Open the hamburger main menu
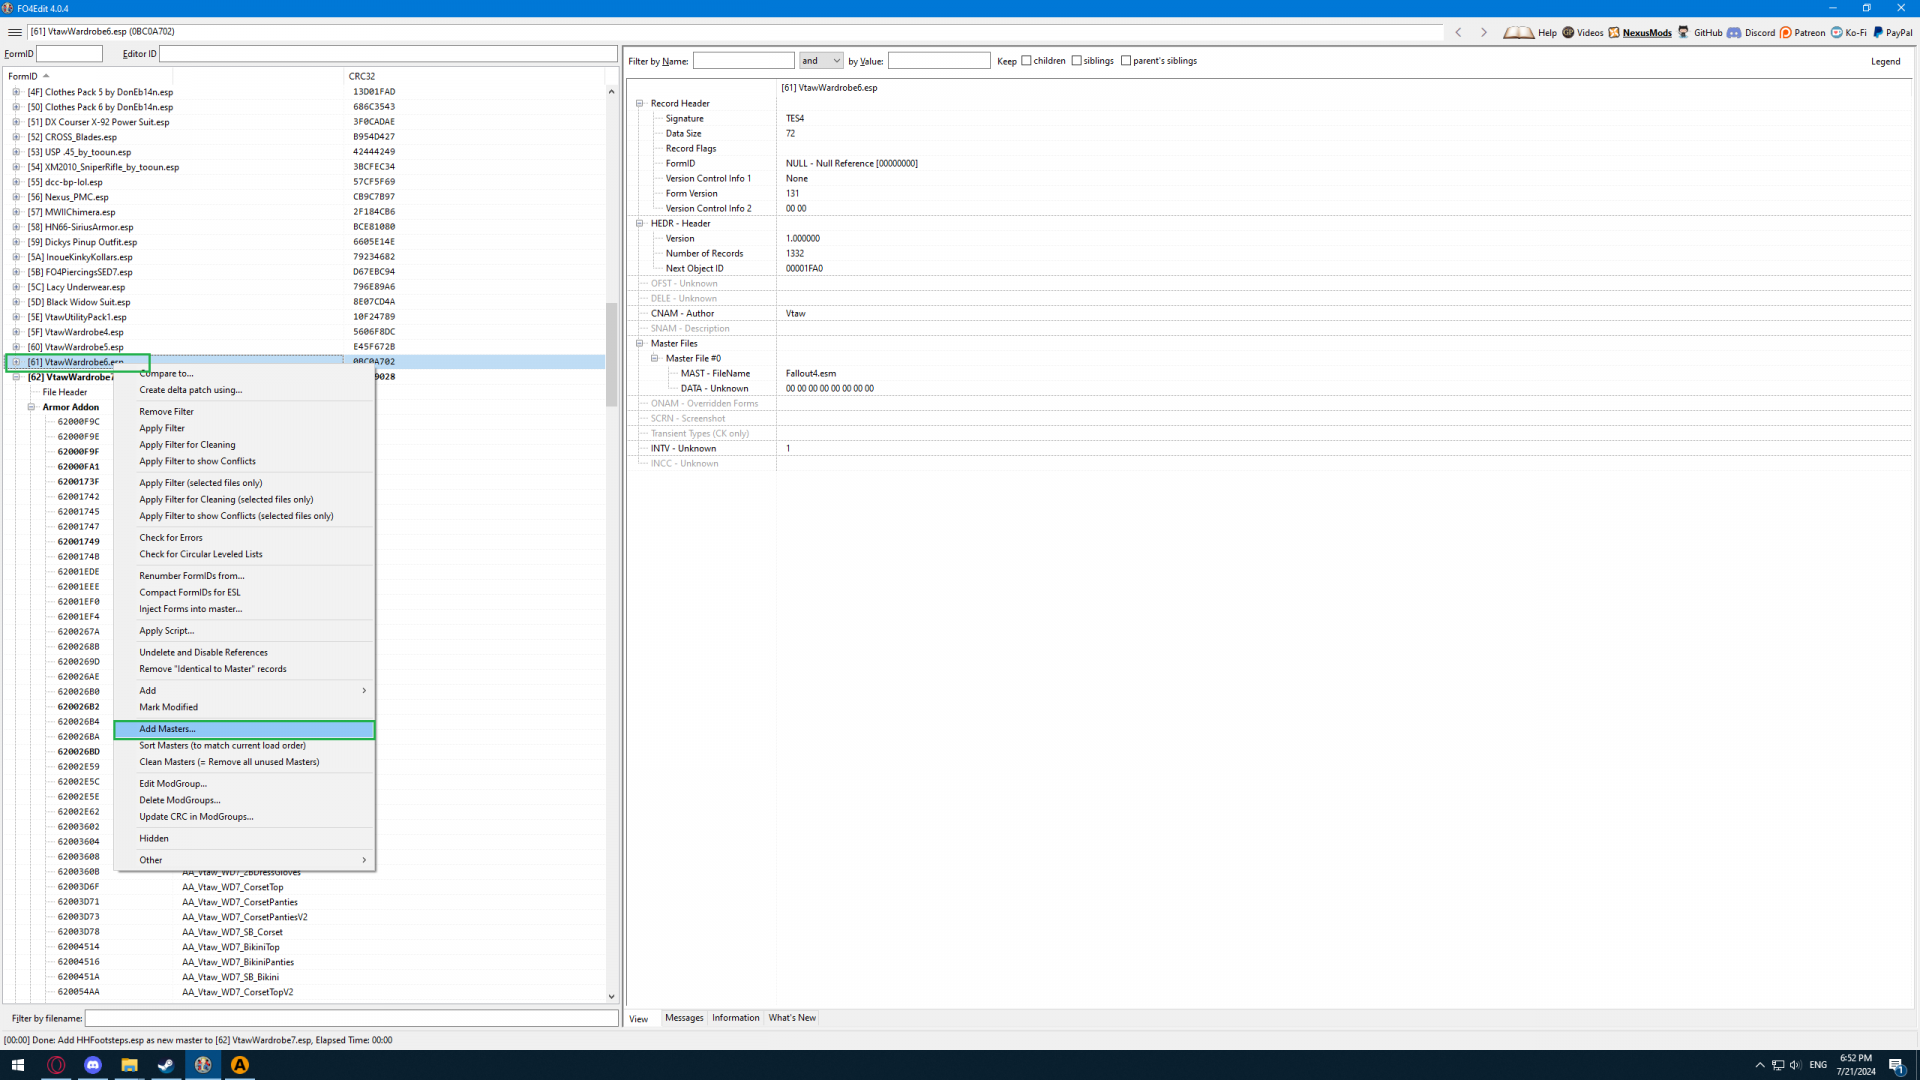Viewport: 1920px width, 1080px height. click(14, 32)
